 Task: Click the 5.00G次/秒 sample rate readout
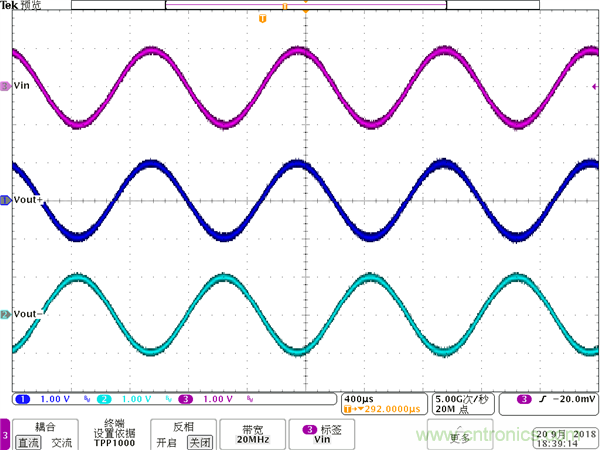tap(462, 398)
